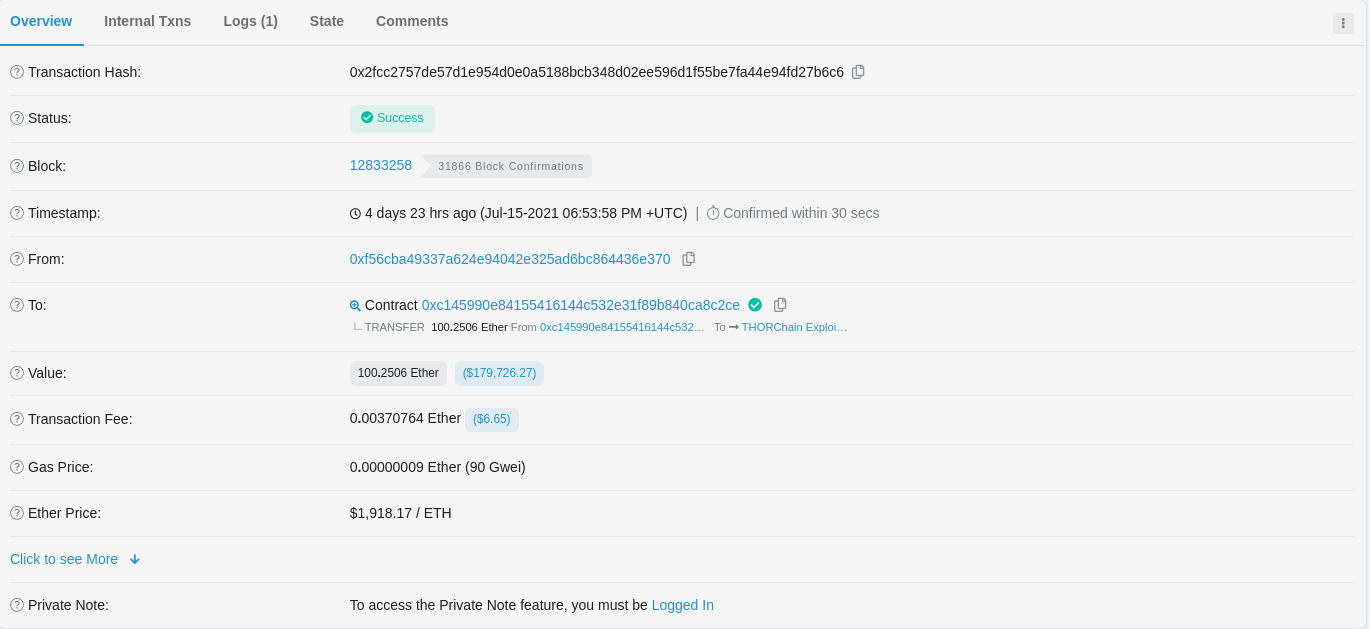
Task: Open the From address 0xf56cba... link
Action: coord(510,259)
